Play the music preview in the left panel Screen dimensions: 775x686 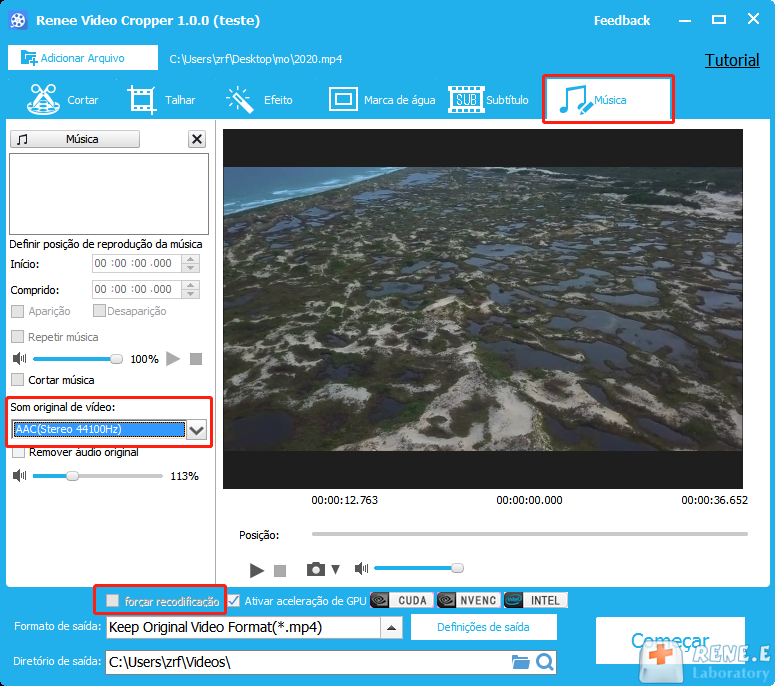[173, 358]
